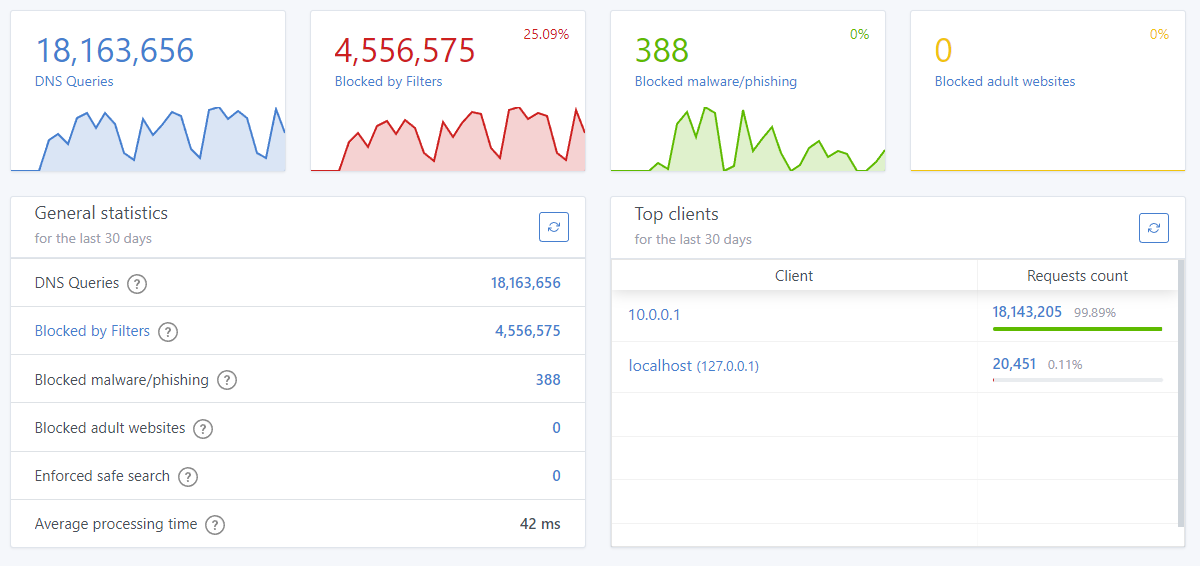1200x566 pixels.
Task: Click help icon for Average processing time
Action: tap(215, 525)
